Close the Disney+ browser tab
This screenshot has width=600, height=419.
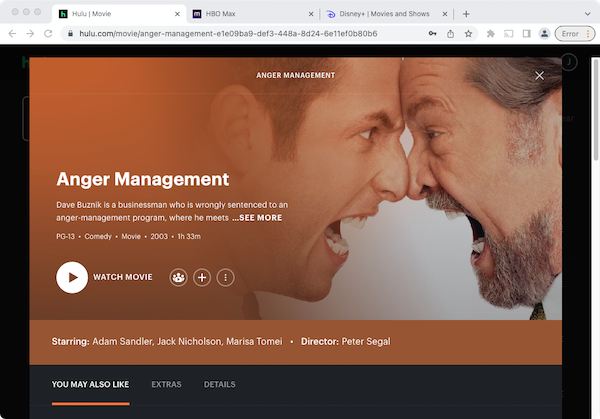pyautogui.click(x=445, y=14)
